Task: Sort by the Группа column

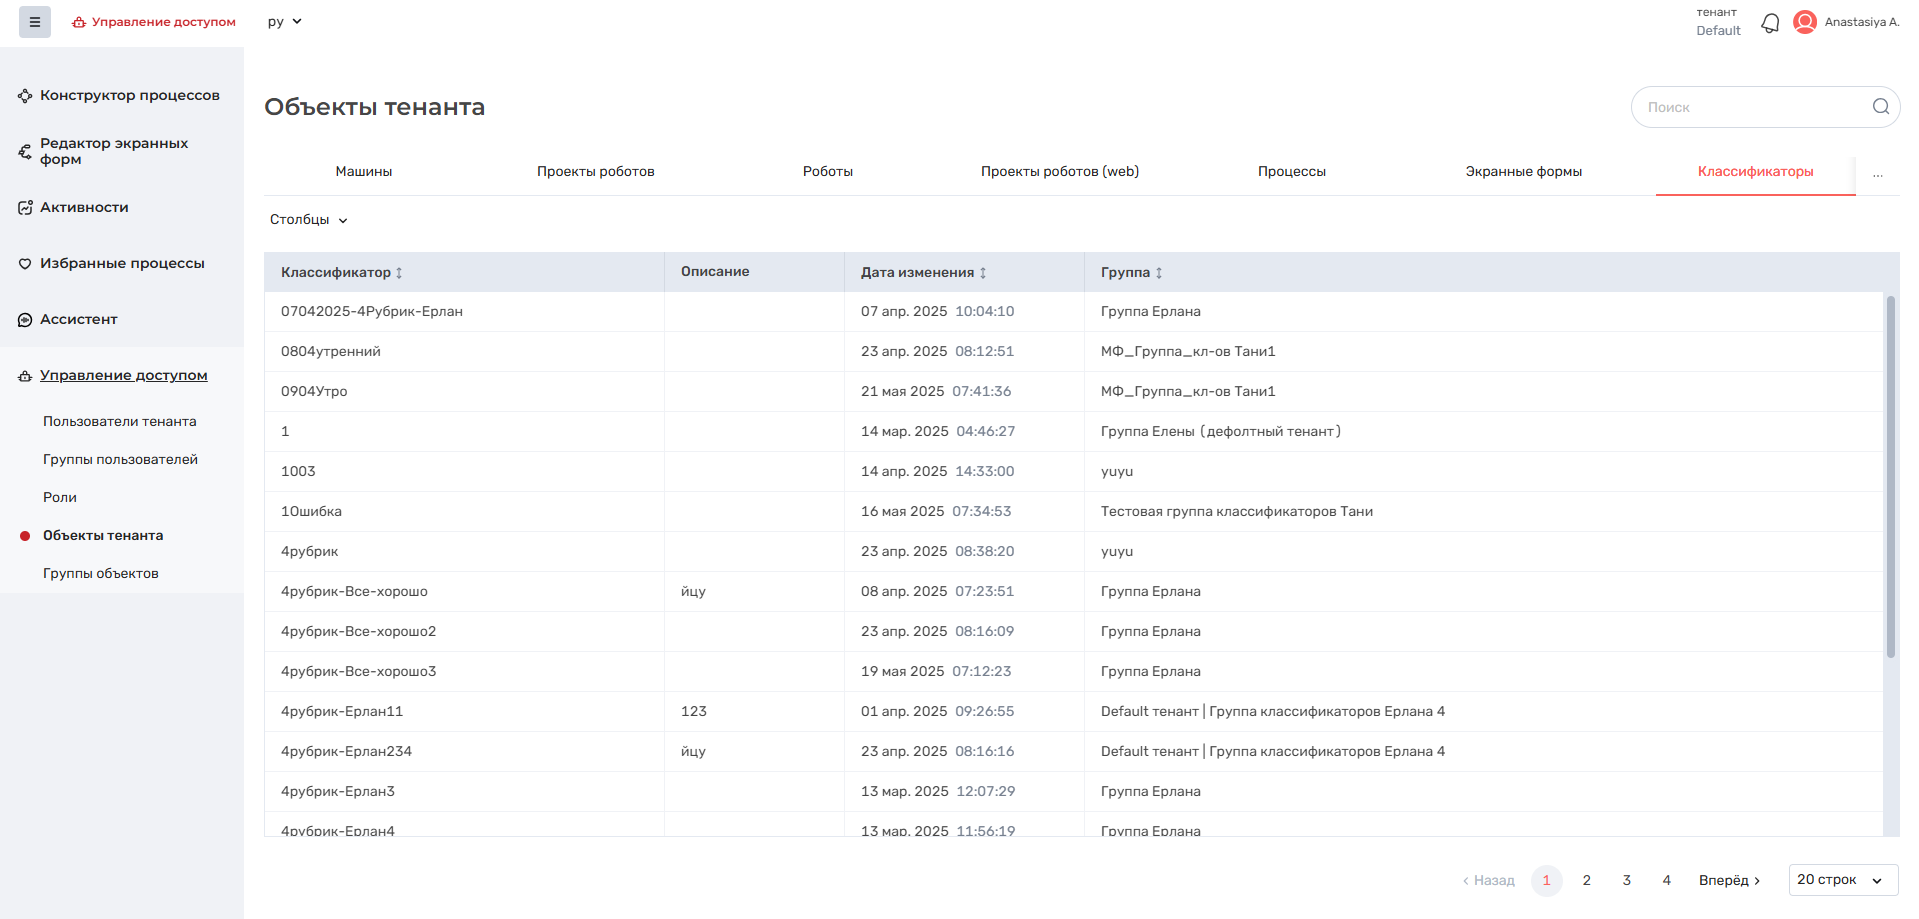Action: coord(1159,273)
